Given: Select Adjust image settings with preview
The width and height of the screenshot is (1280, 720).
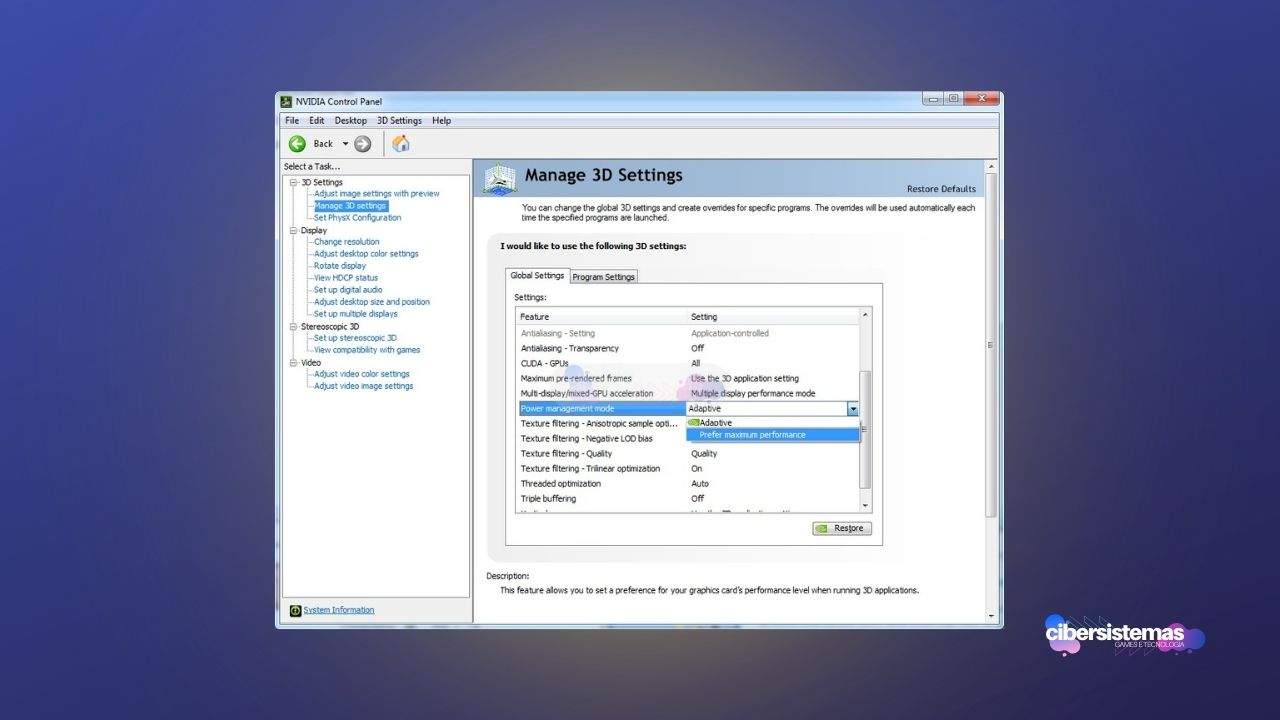Looking at the screenshot, I should point(377,194).
